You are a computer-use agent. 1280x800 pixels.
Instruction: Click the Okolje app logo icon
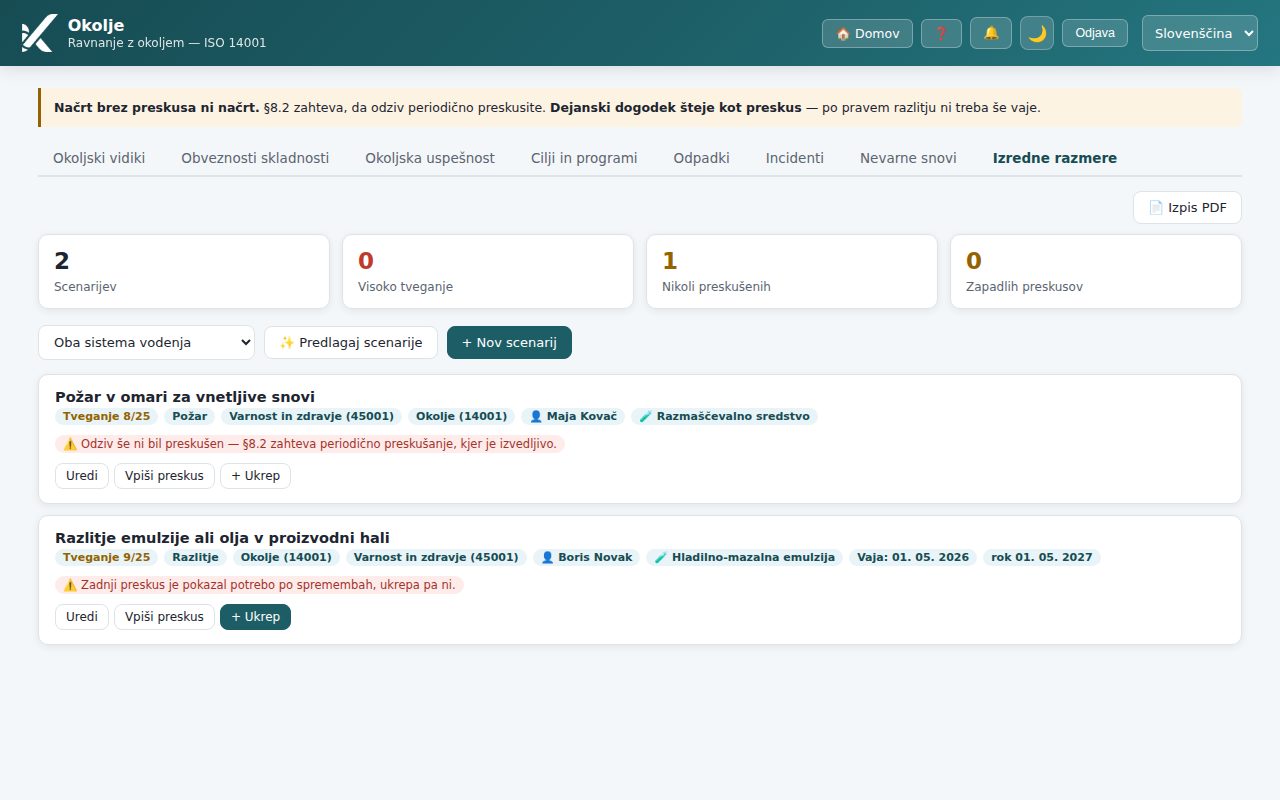pos(38,33)
